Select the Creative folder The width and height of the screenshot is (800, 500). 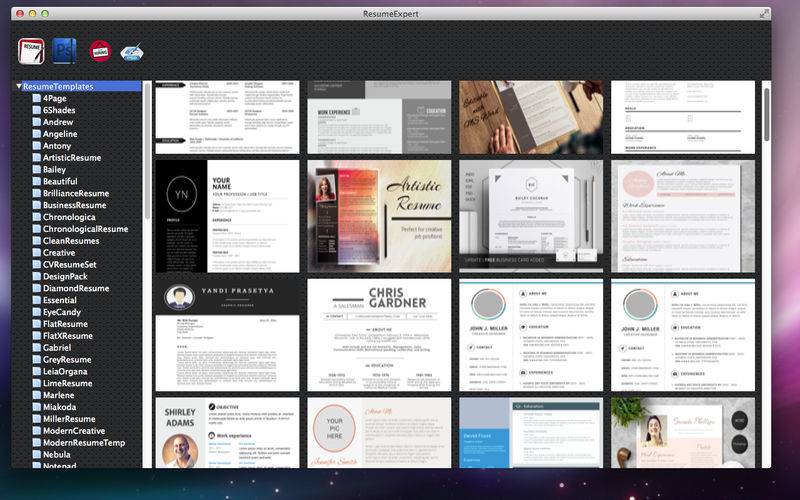54,253
